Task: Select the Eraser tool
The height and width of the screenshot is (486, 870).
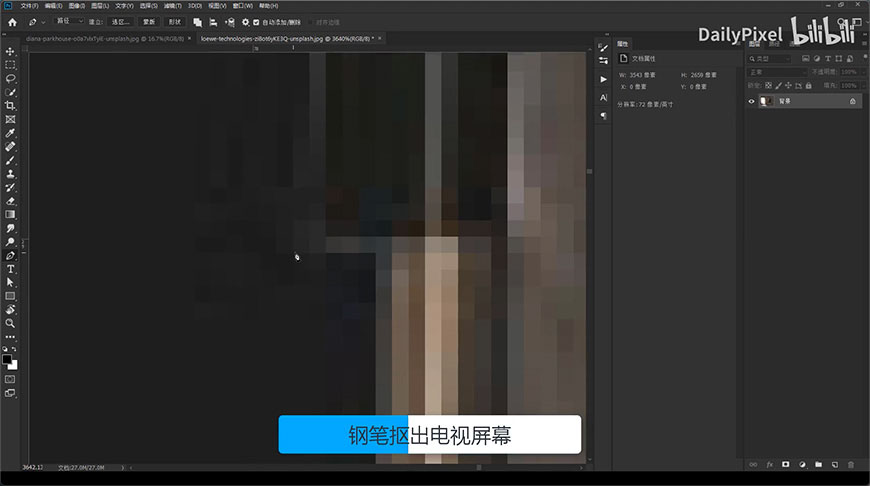Action: pyautogui.click(x=10, y=201)
